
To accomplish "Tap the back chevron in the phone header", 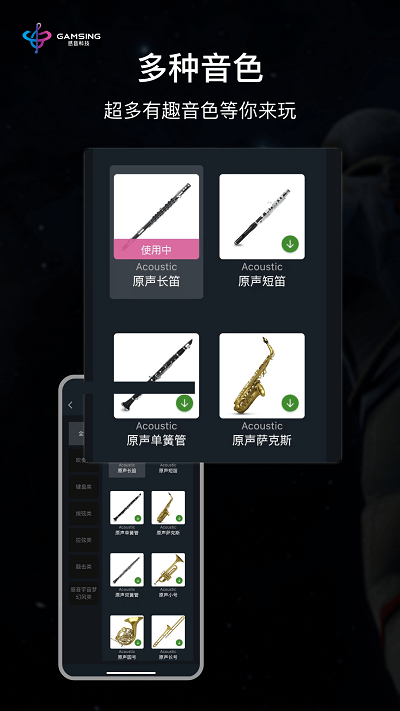I will pos(70,405).
